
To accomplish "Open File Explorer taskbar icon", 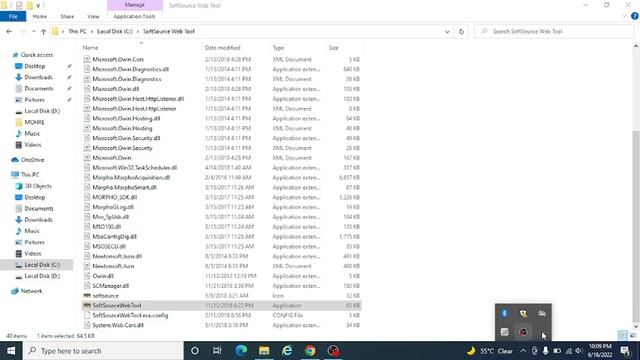I will pos(264,351).
